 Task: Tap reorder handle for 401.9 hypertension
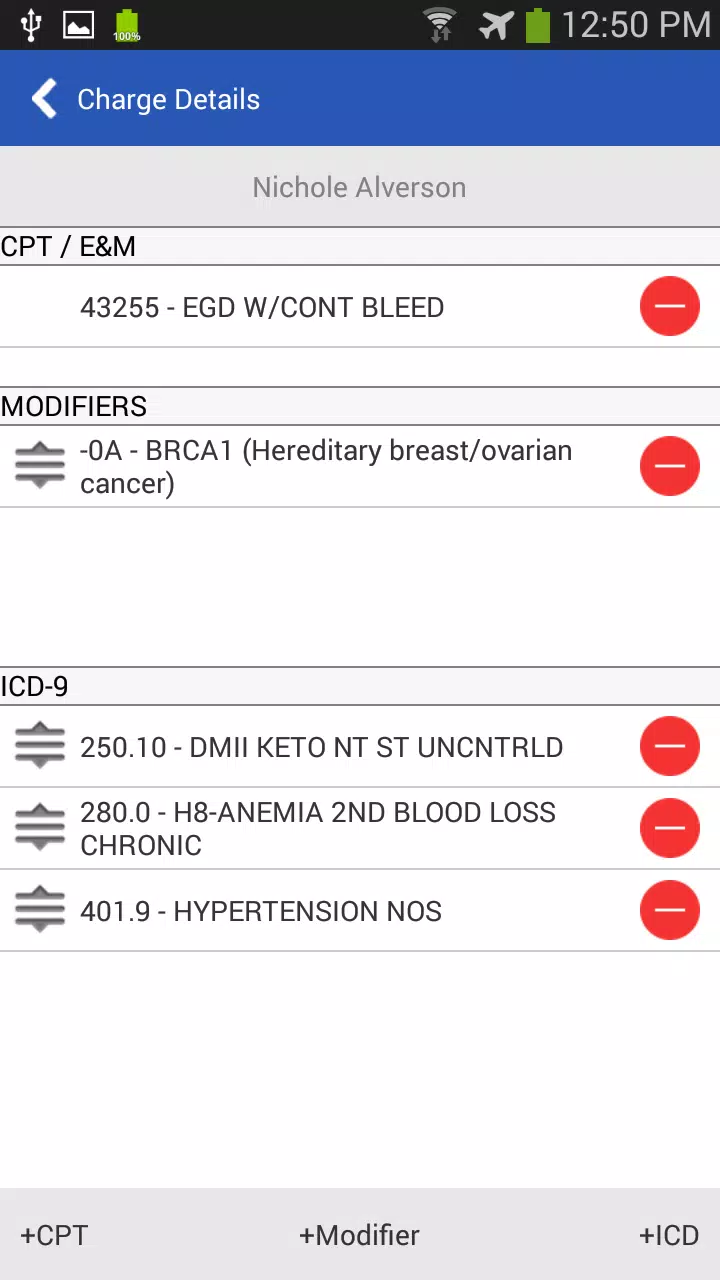40,911
